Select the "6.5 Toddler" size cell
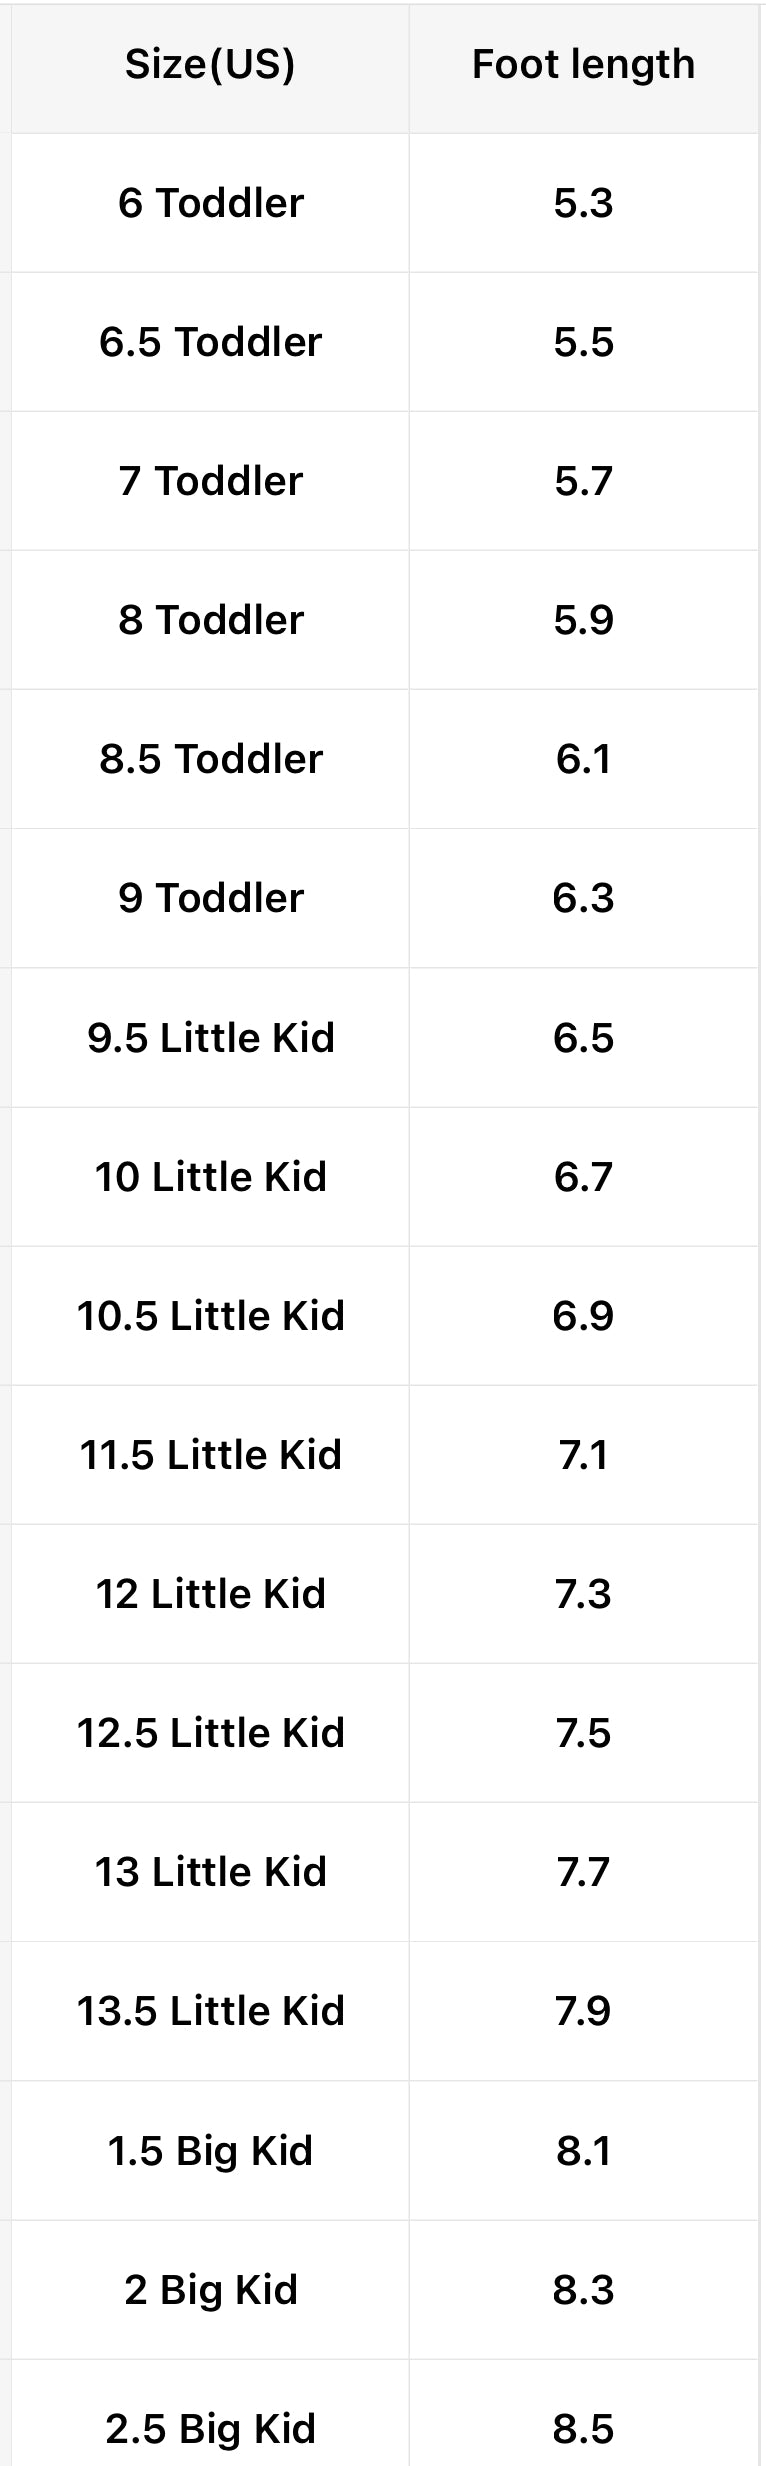The image size is (766, 2466). [x=210, y=342]
